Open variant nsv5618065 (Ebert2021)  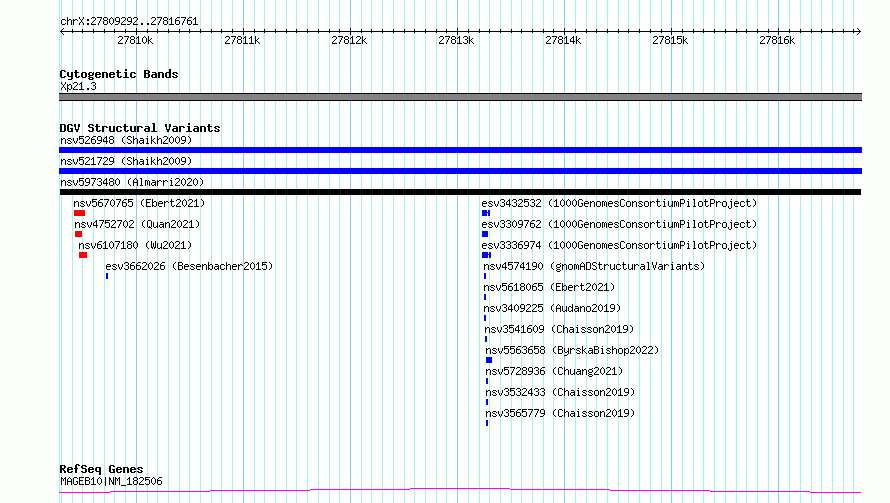pyautogui.click(x=549, y=287)
